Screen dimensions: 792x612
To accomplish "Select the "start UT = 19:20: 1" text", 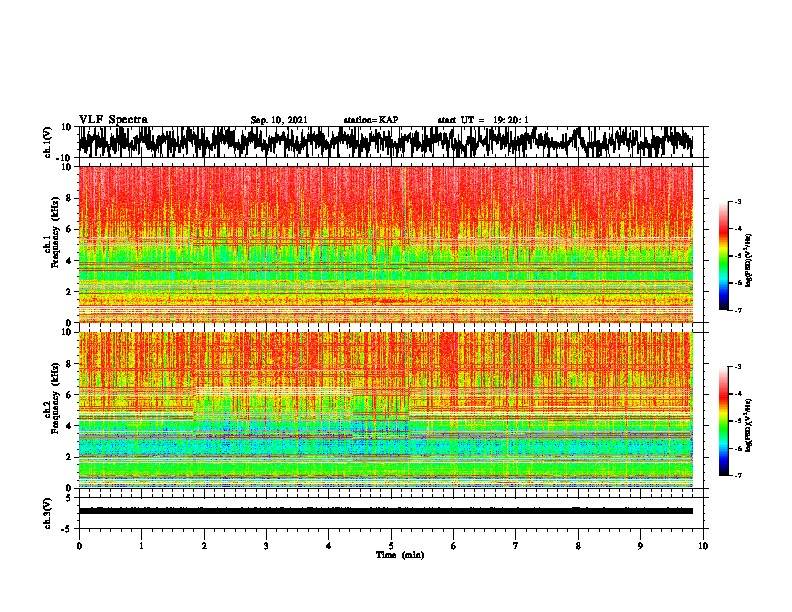I will 483,120.
